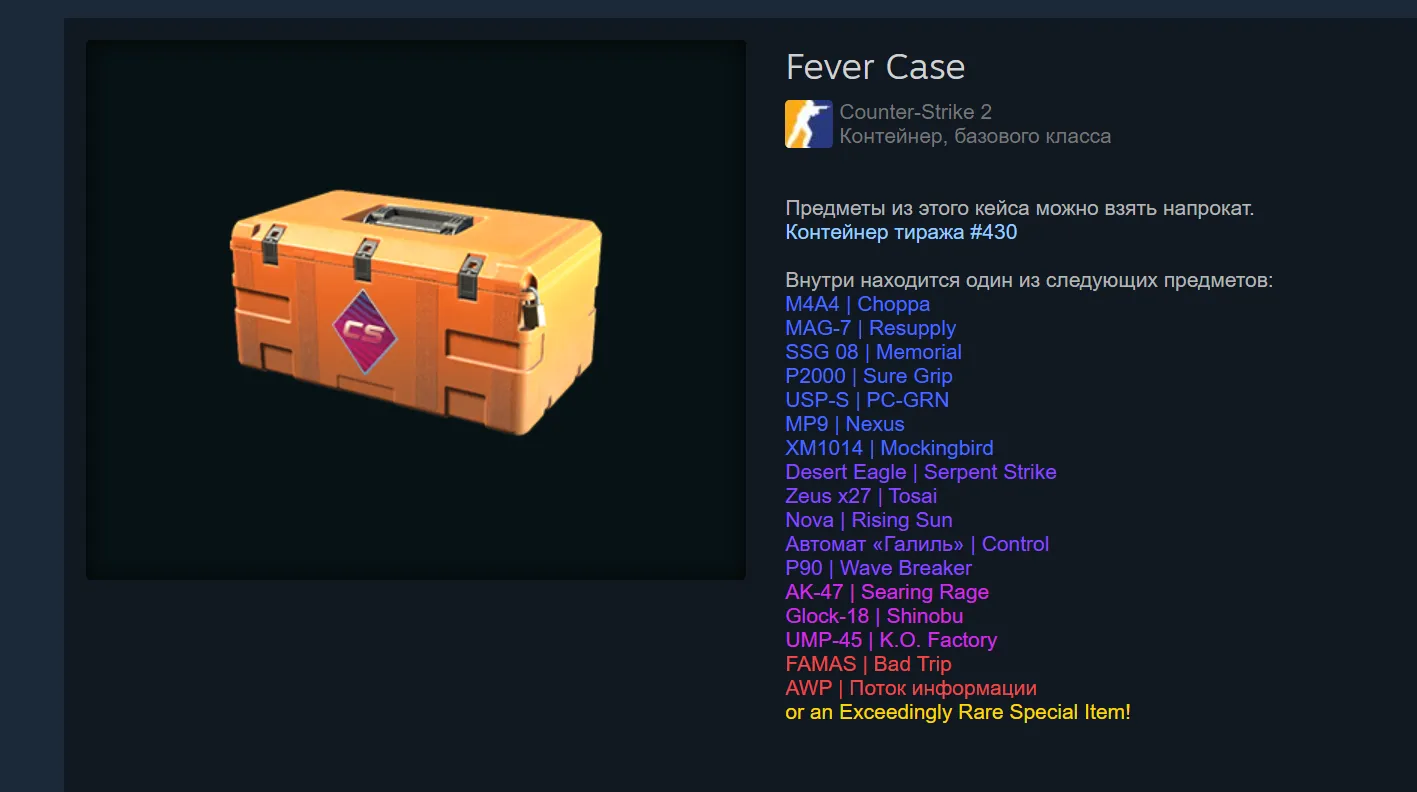1417x792 pixels.
Task: Open USP-S | PC-GRN entry
Action: [867, 400]
